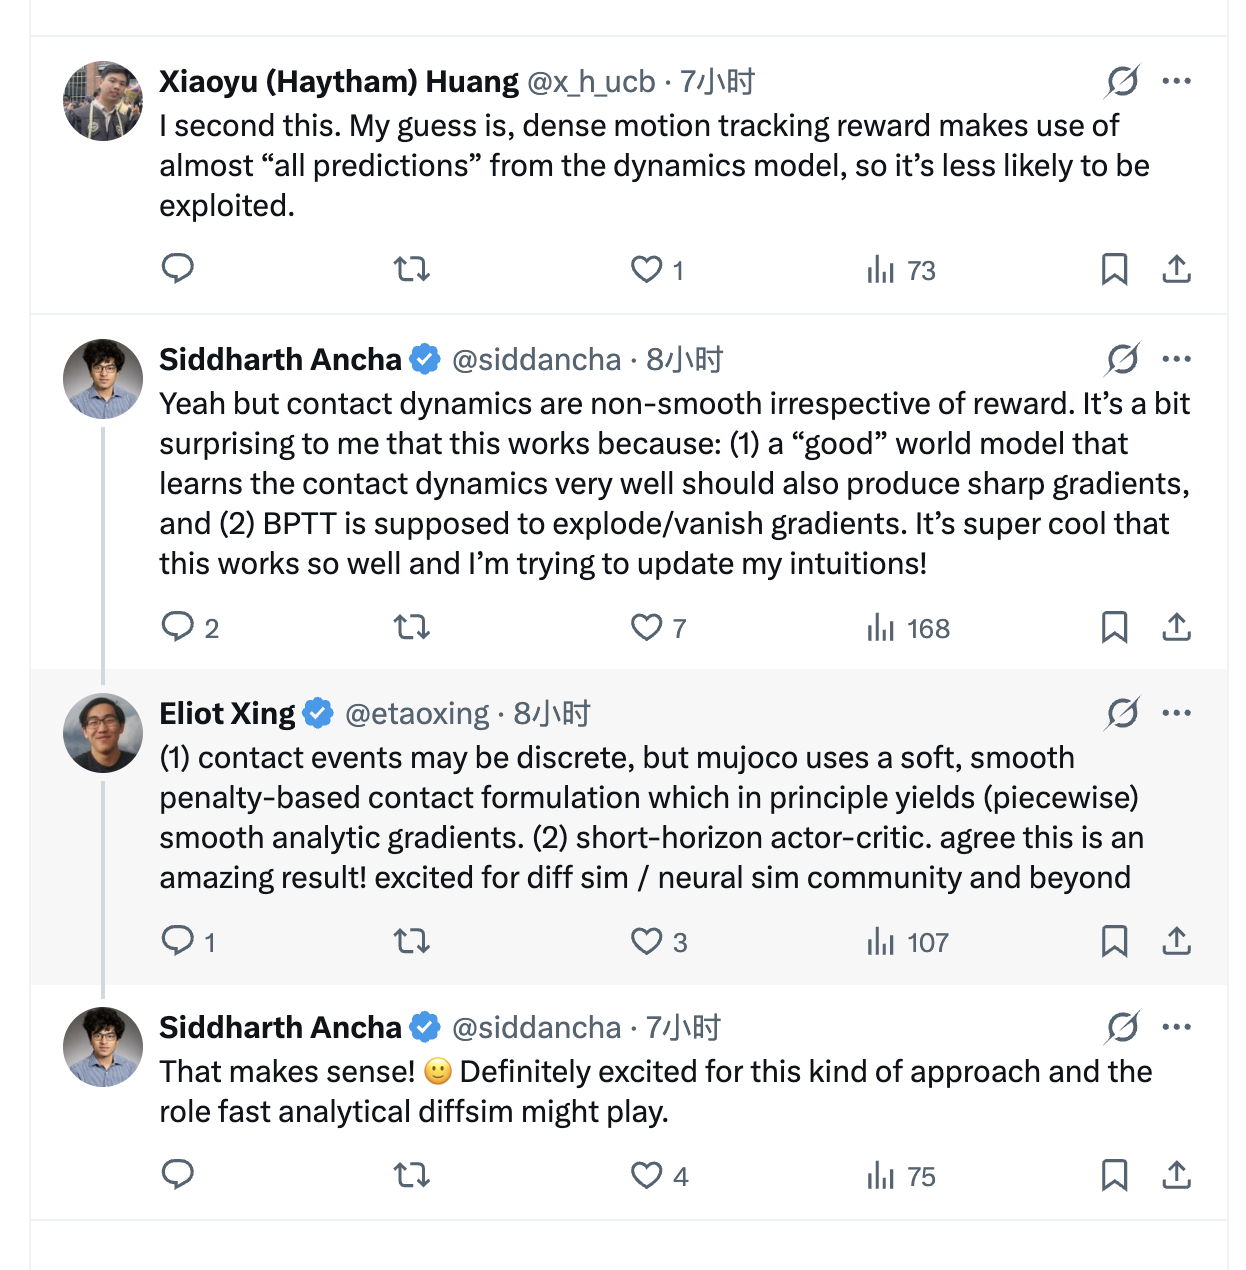1246x1270 pixels.
Task: Open more options on Xiaoyu Huang's tweet
Action: (x=1177, y=81)
